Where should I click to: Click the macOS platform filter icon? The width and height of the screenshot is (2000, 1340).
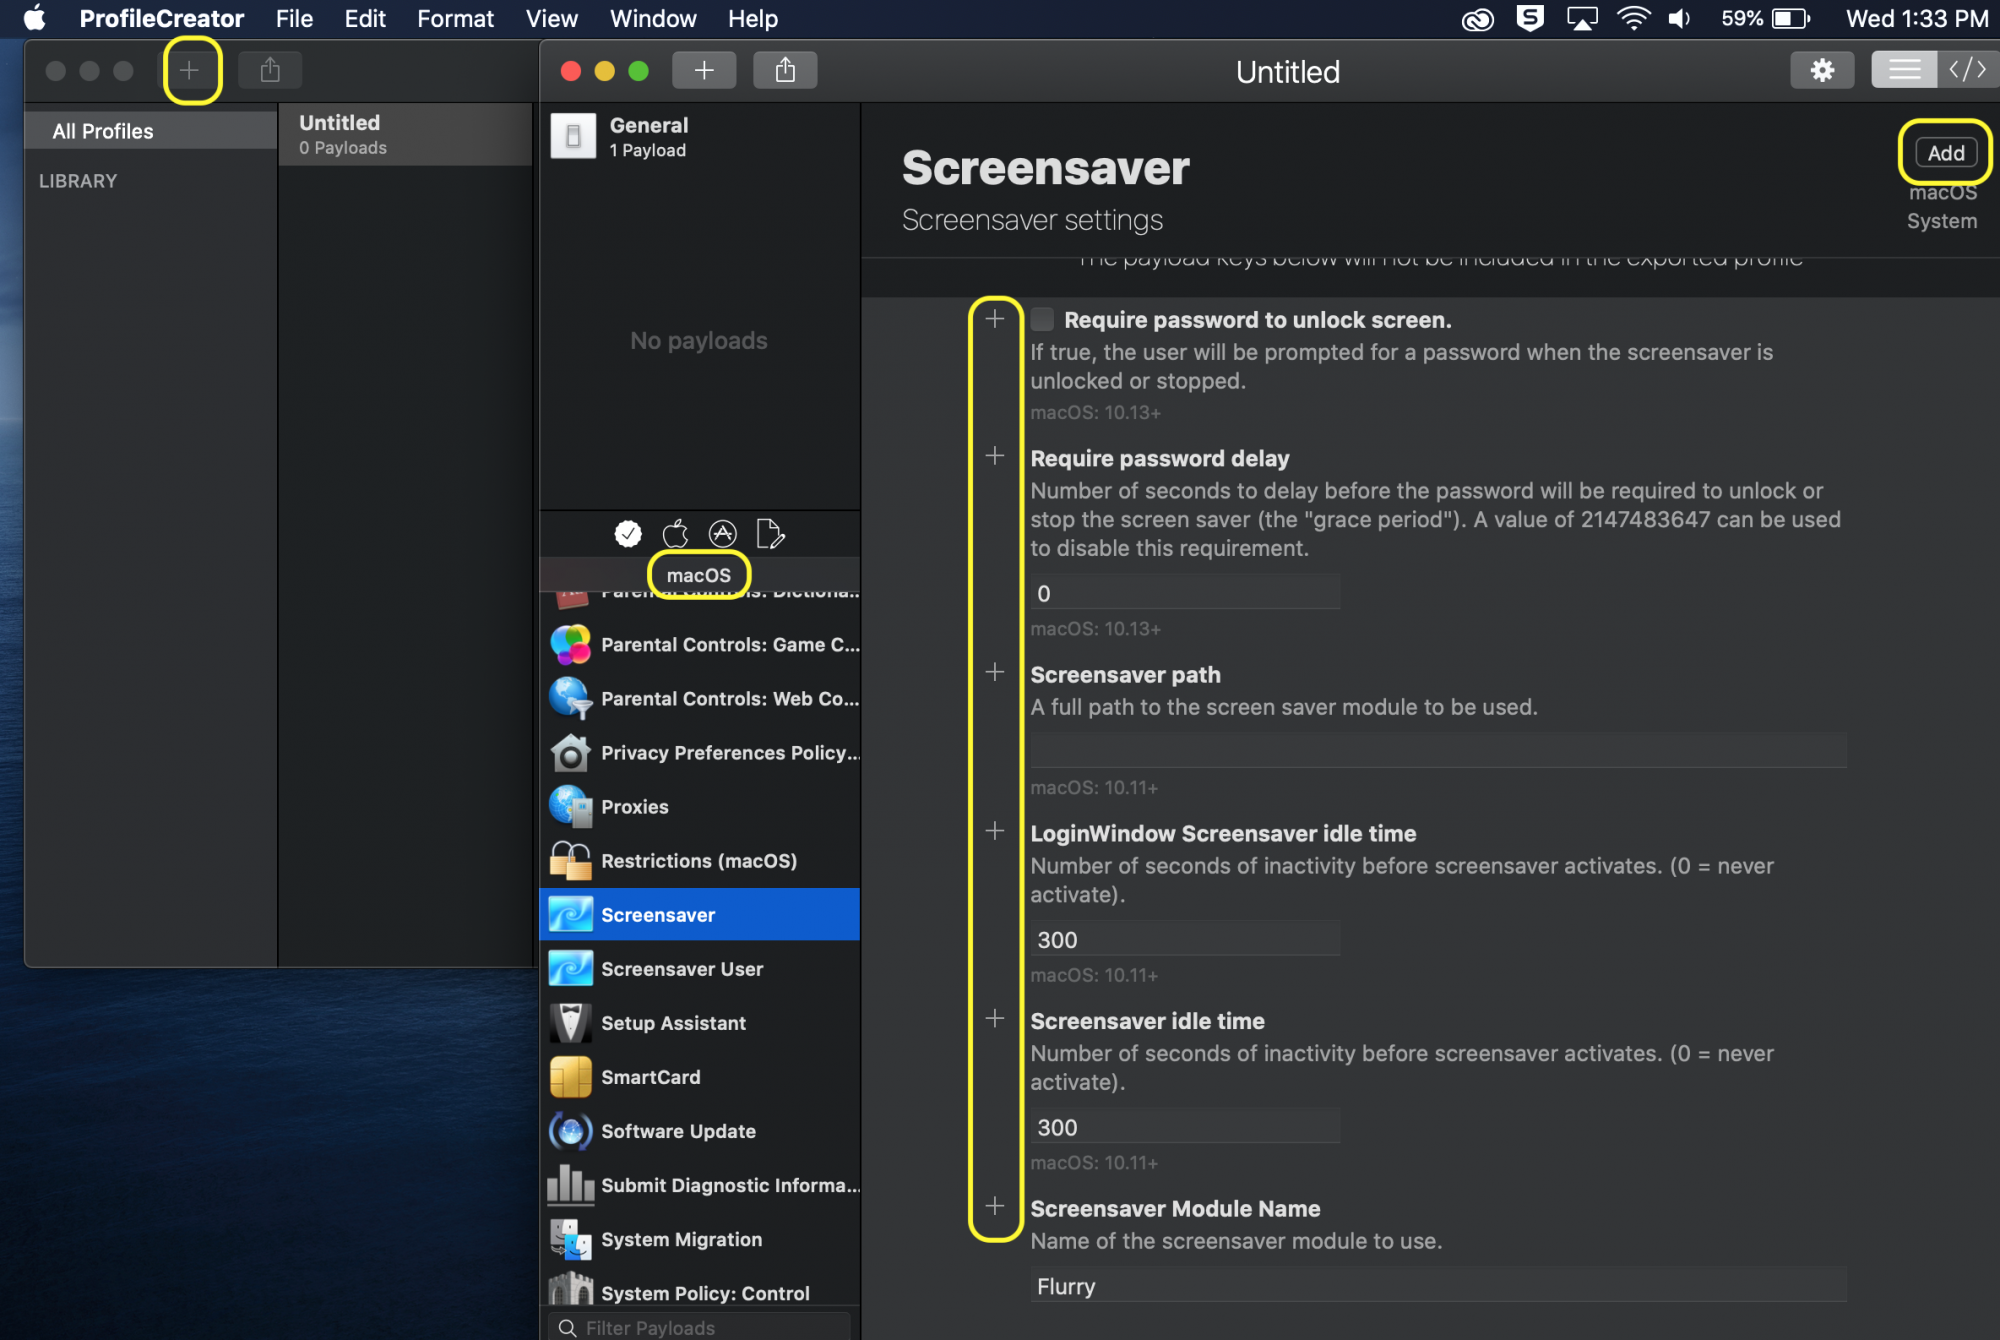point(676,532)
